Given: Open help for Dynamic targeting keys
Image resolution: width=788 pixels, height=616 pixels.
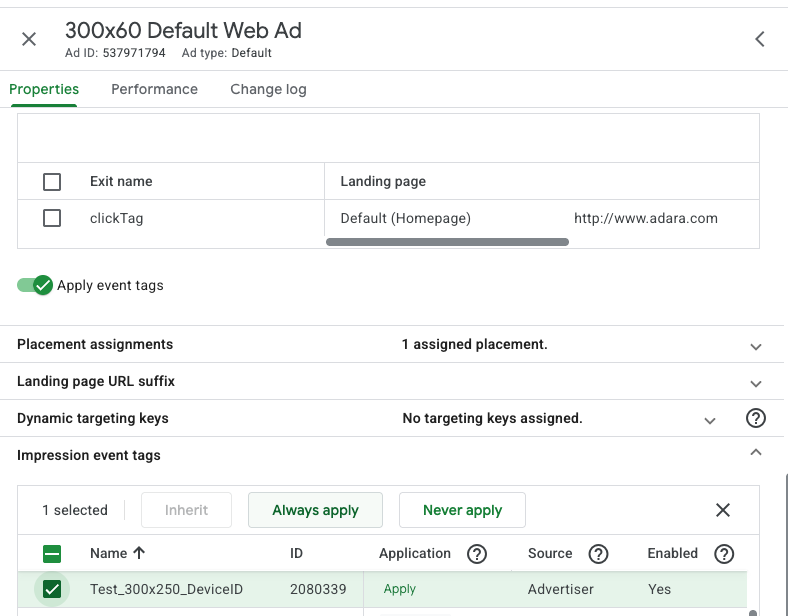Looking at the screenshot, I should [756, 419].
